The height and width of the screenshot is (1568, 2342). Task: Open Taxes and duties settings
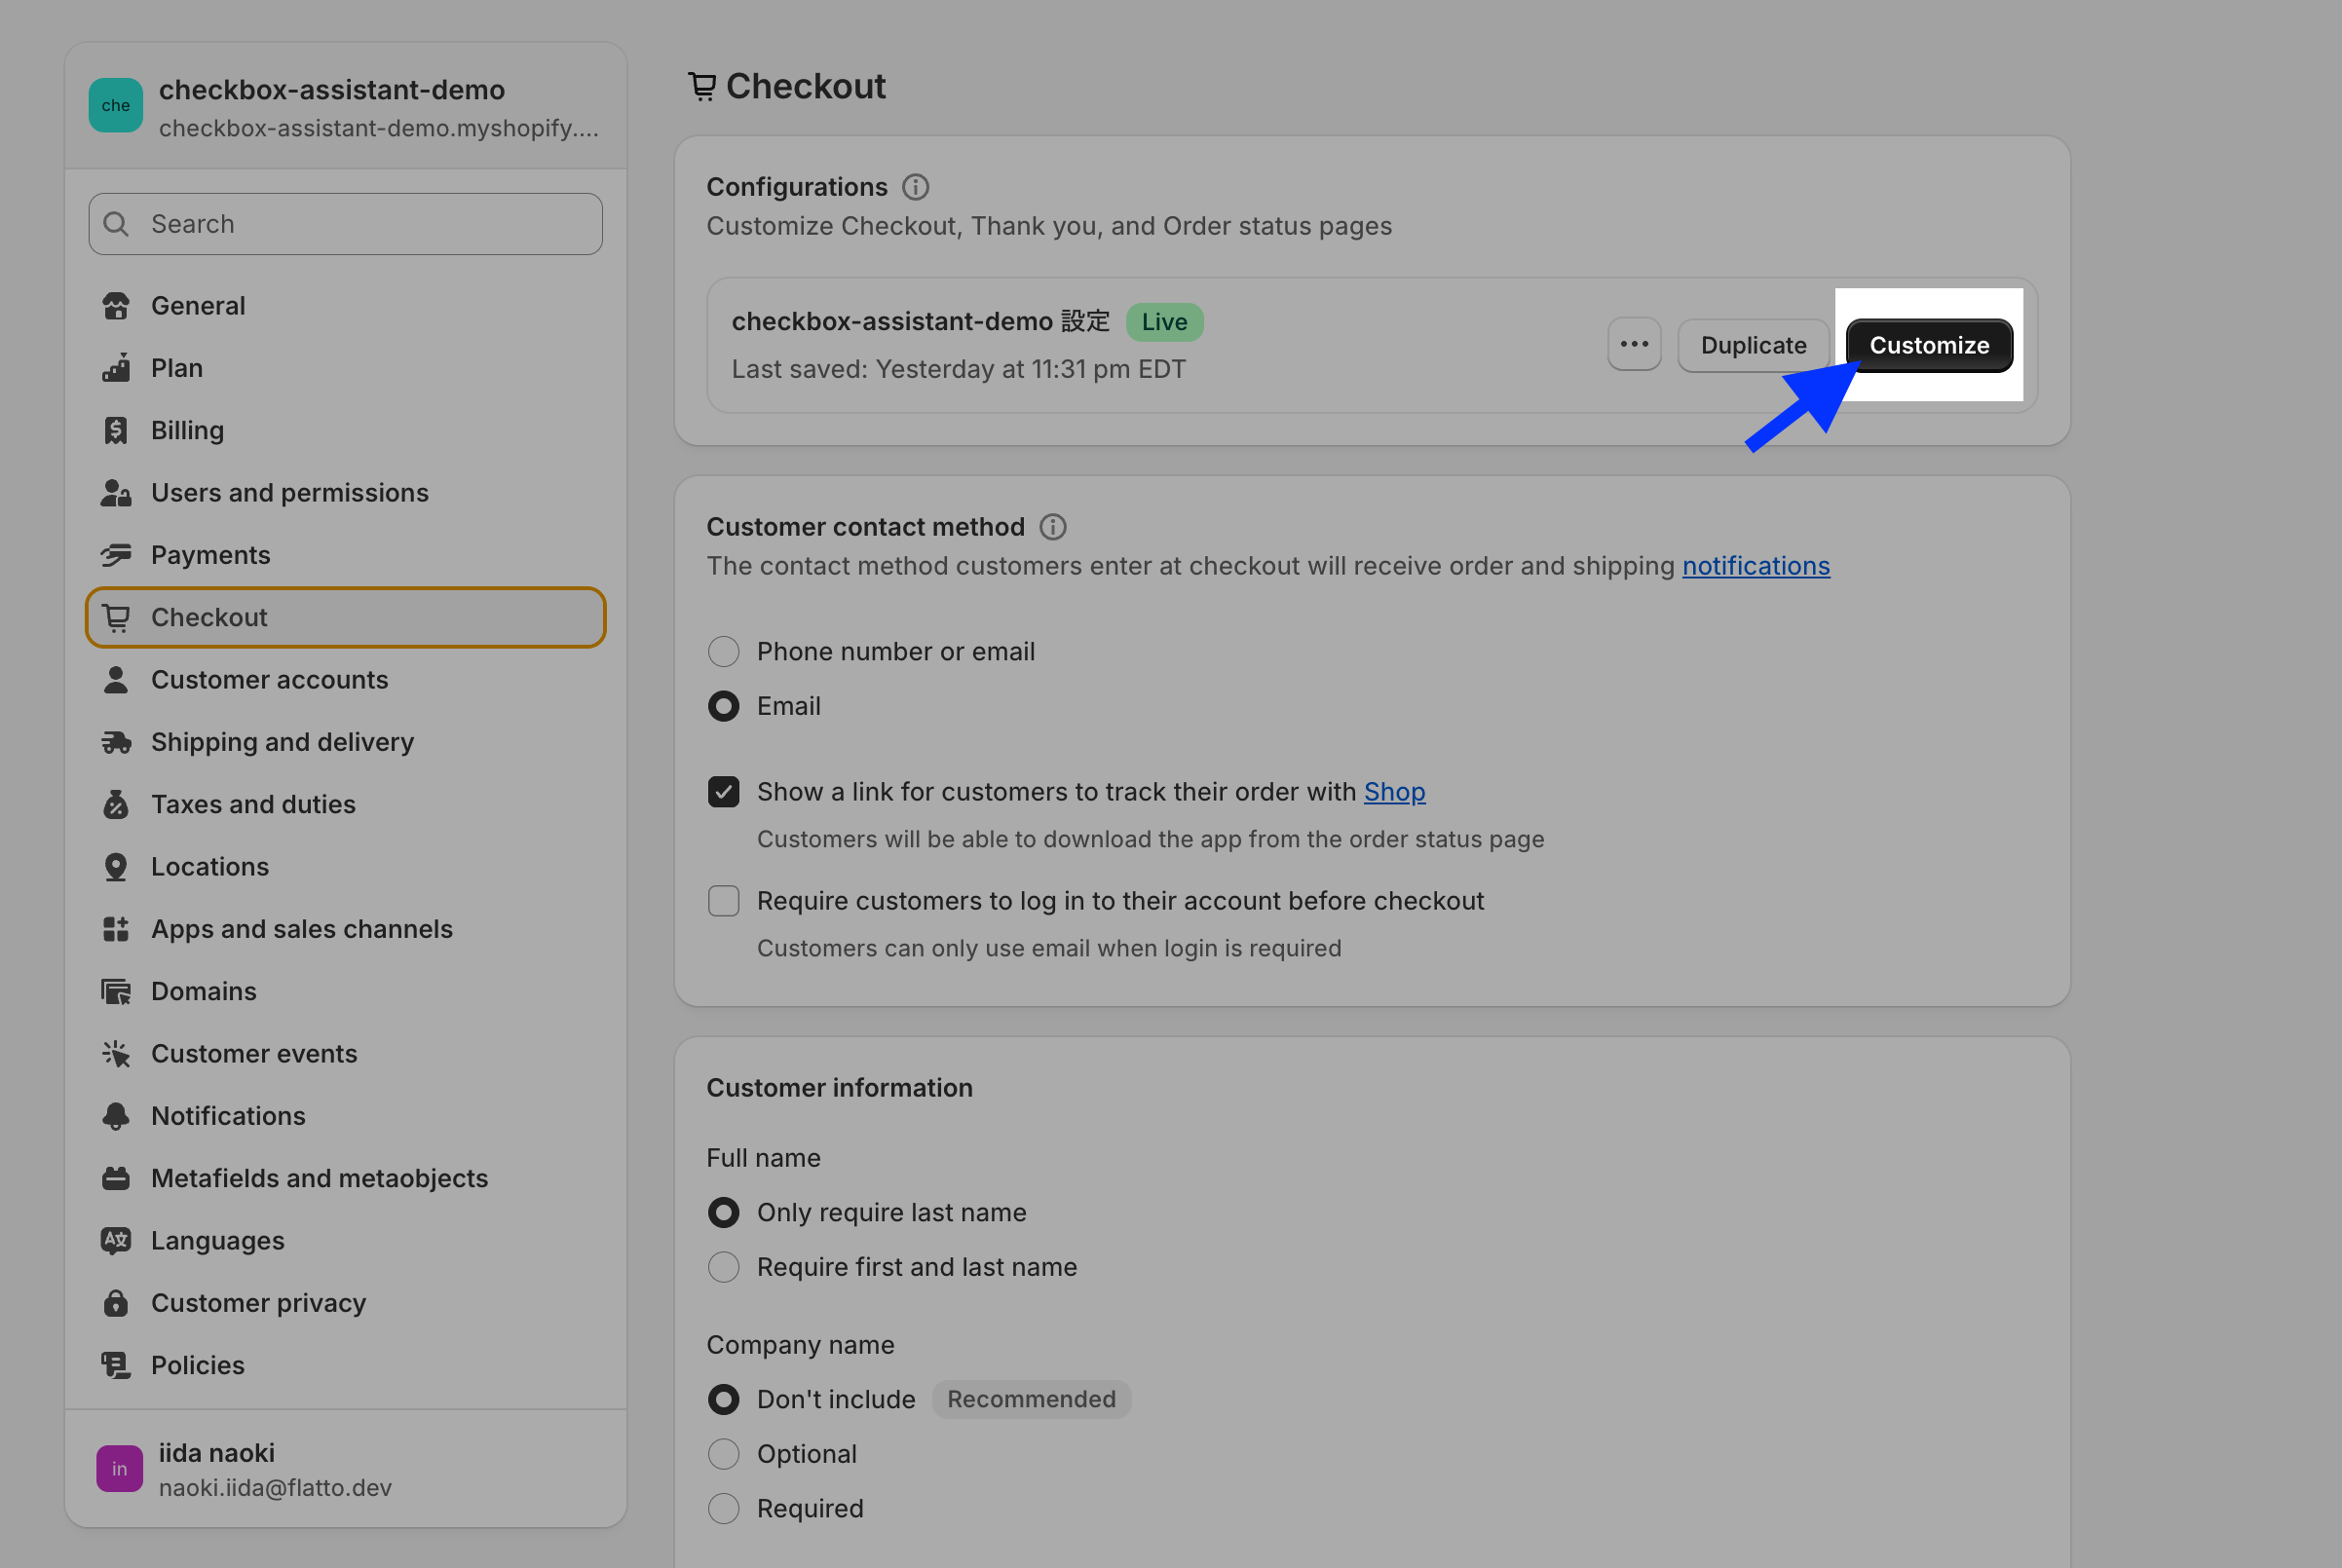click(x=253, y=804)
